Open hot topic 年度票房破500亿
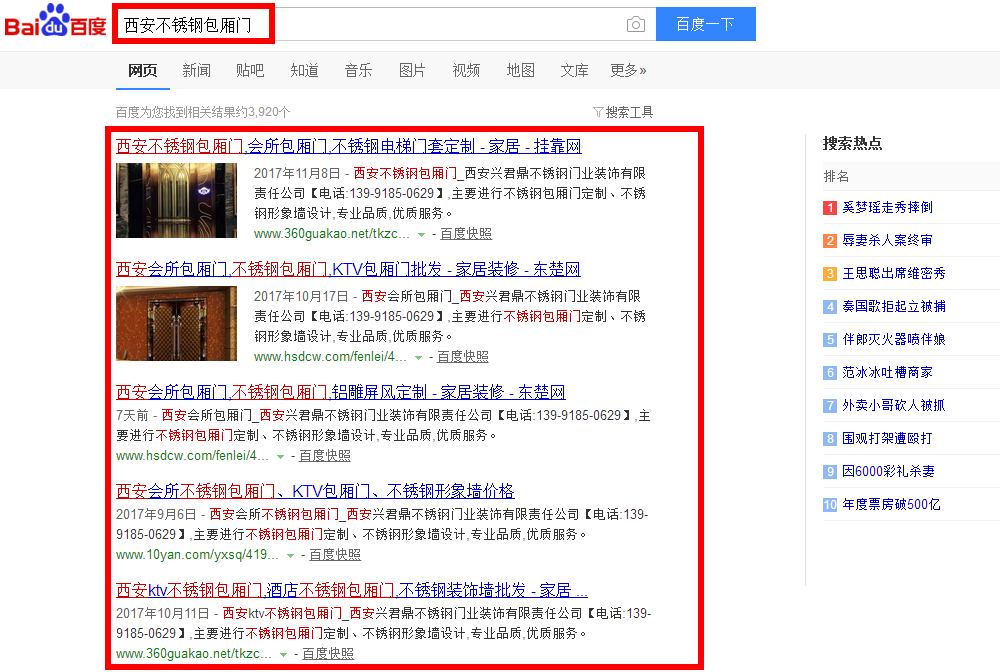 (891, 504)
